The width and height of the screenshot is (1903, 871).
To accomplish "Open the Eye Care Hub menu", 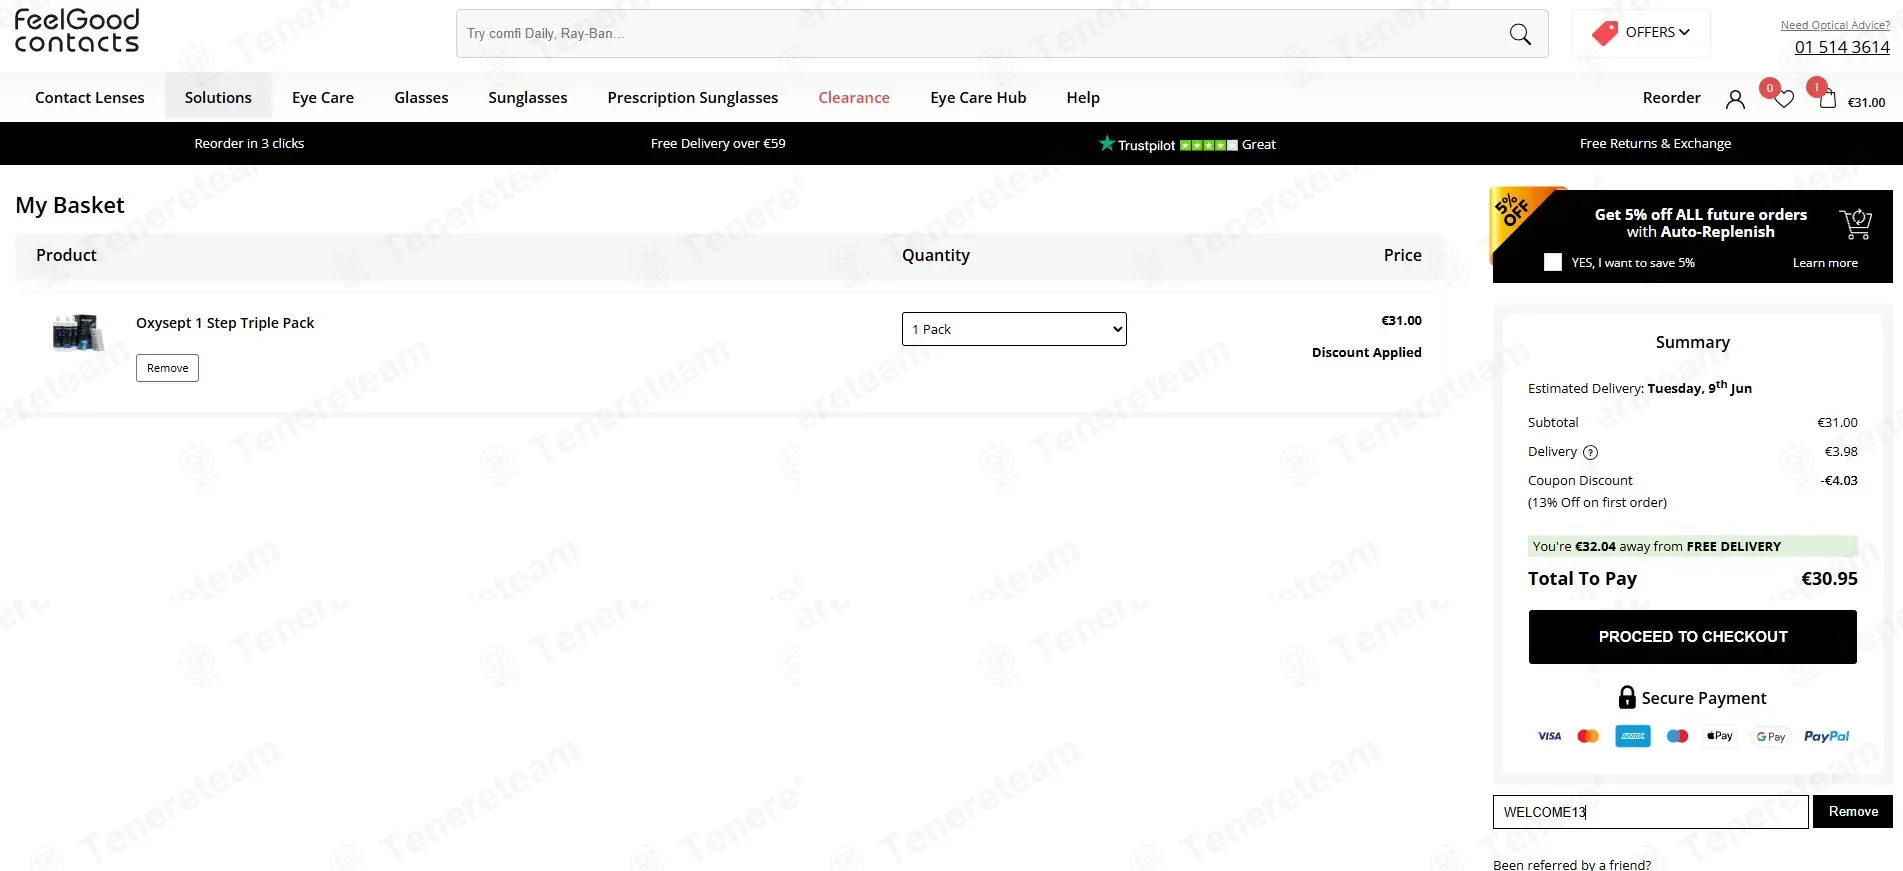I will coord(978,97).
